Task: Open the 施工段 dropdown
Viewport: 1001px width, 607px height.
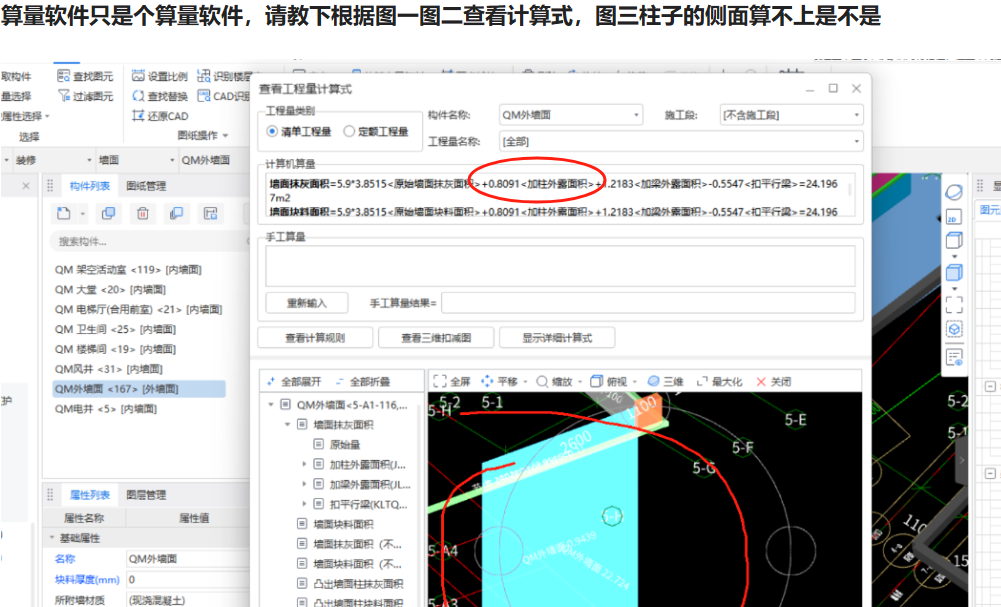Action: pyautogui.click(x=792, y=115)
